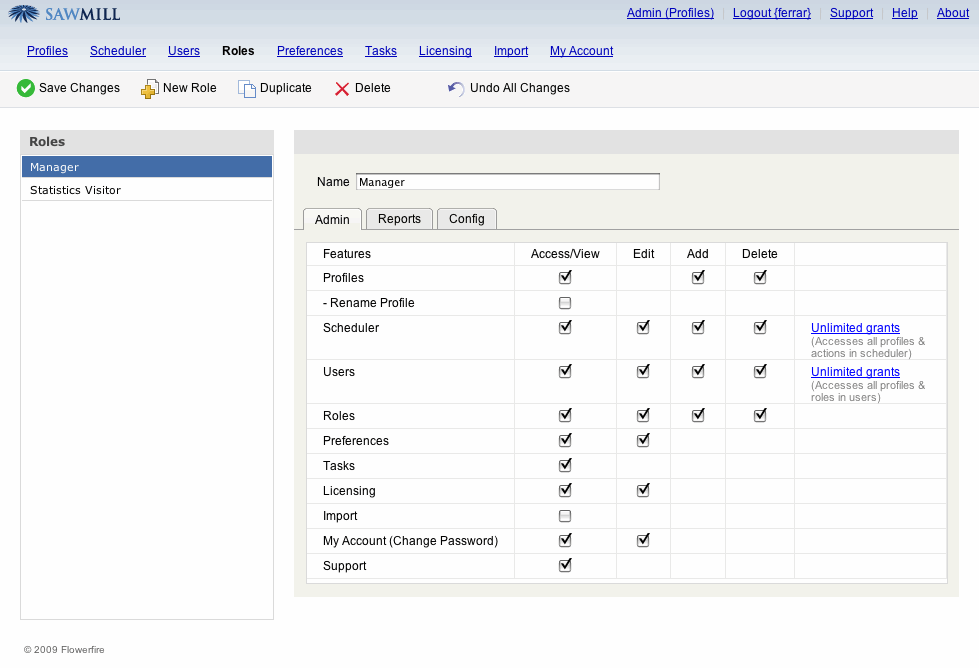Click the Sawmill logo

65,14
